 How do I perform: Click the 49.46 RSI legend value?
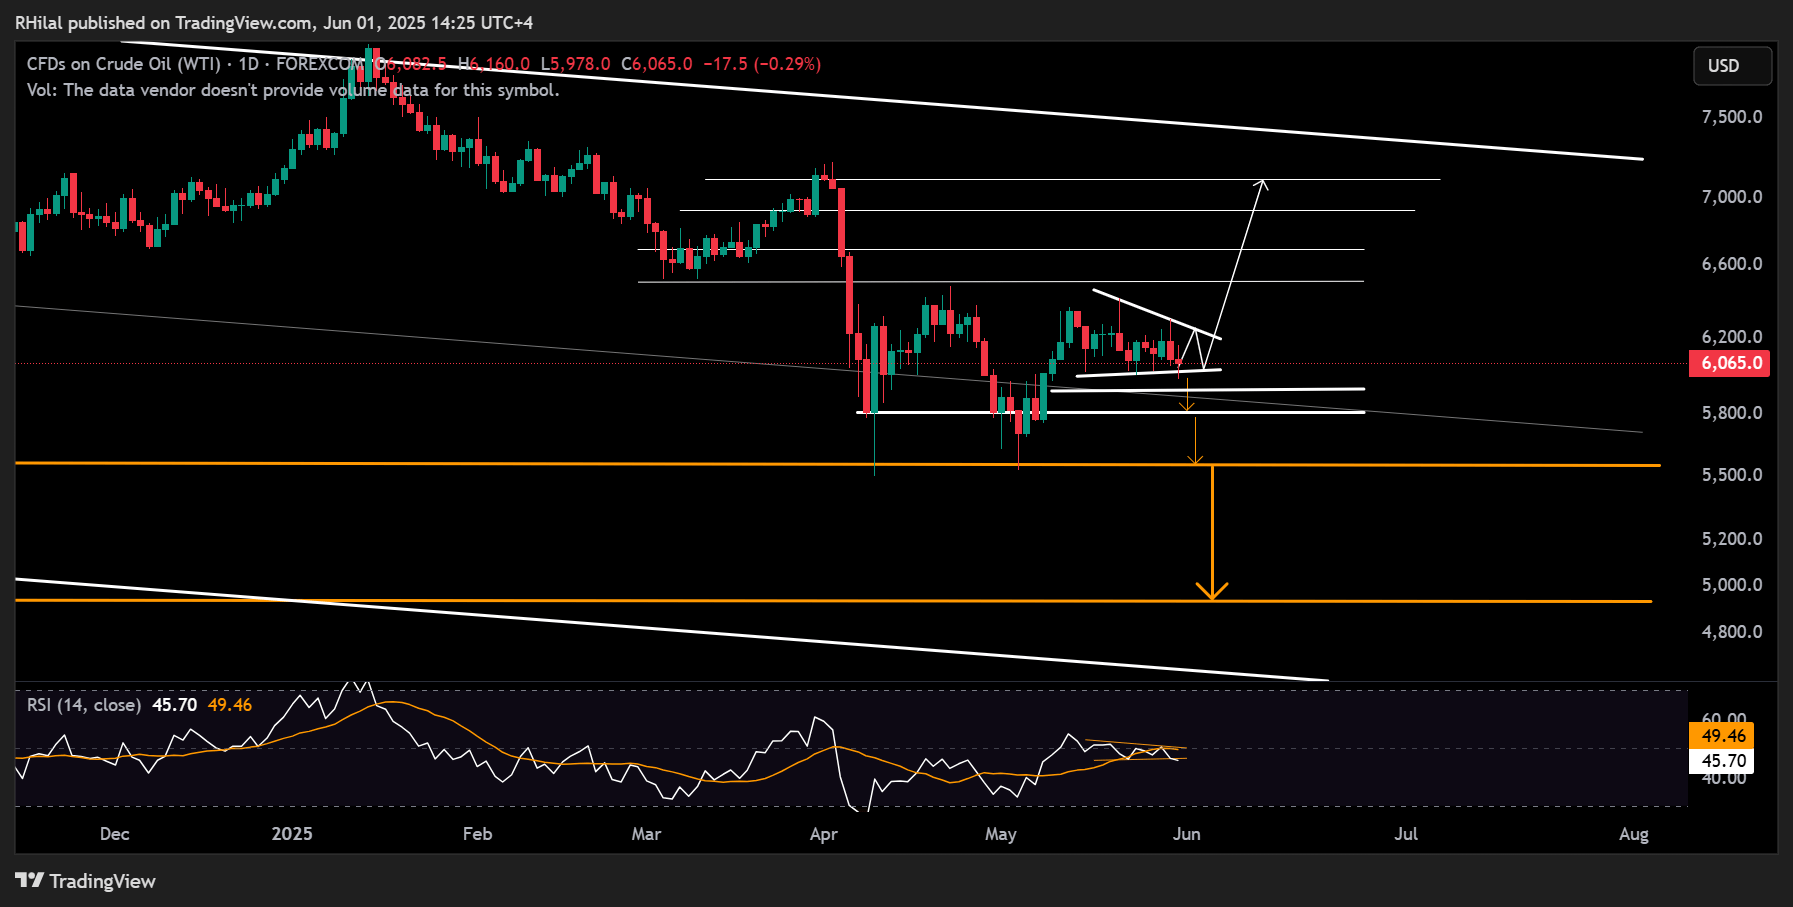(x=230, y=705)
